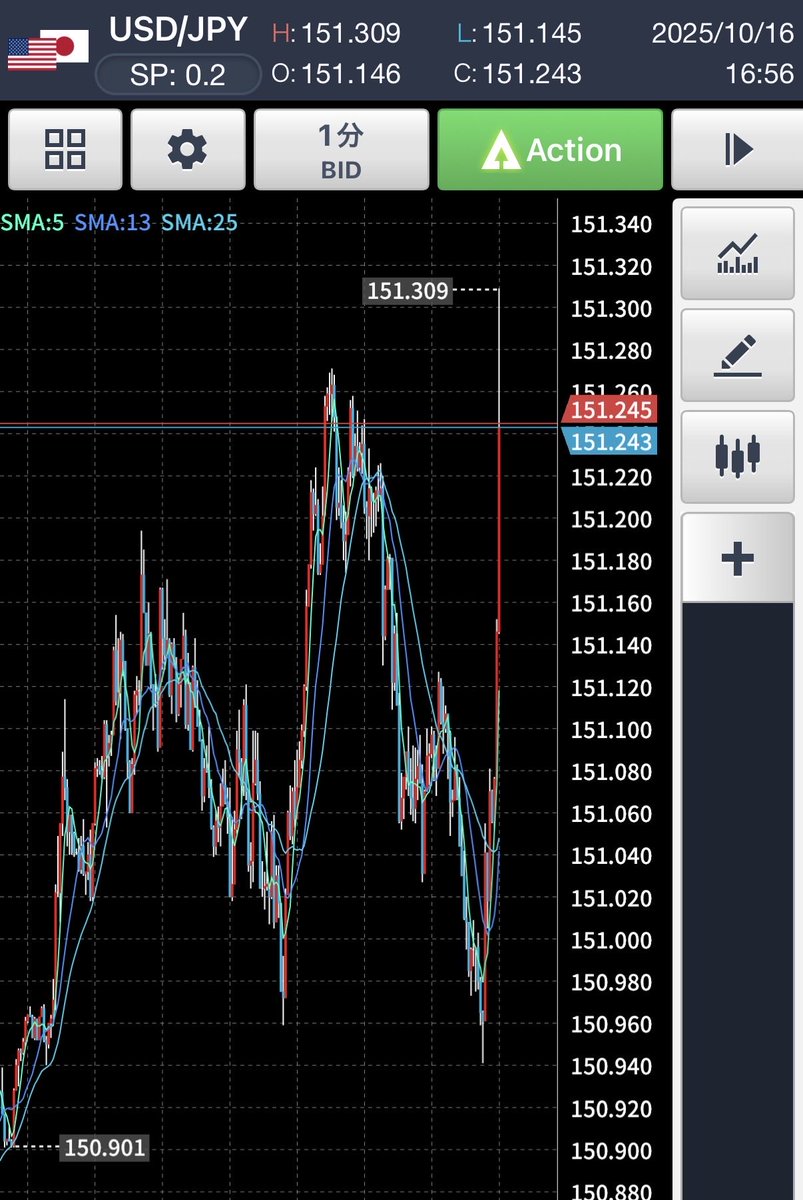Tap the 151.309 high price marker
803x1200 pixels.
pos(408,291)
